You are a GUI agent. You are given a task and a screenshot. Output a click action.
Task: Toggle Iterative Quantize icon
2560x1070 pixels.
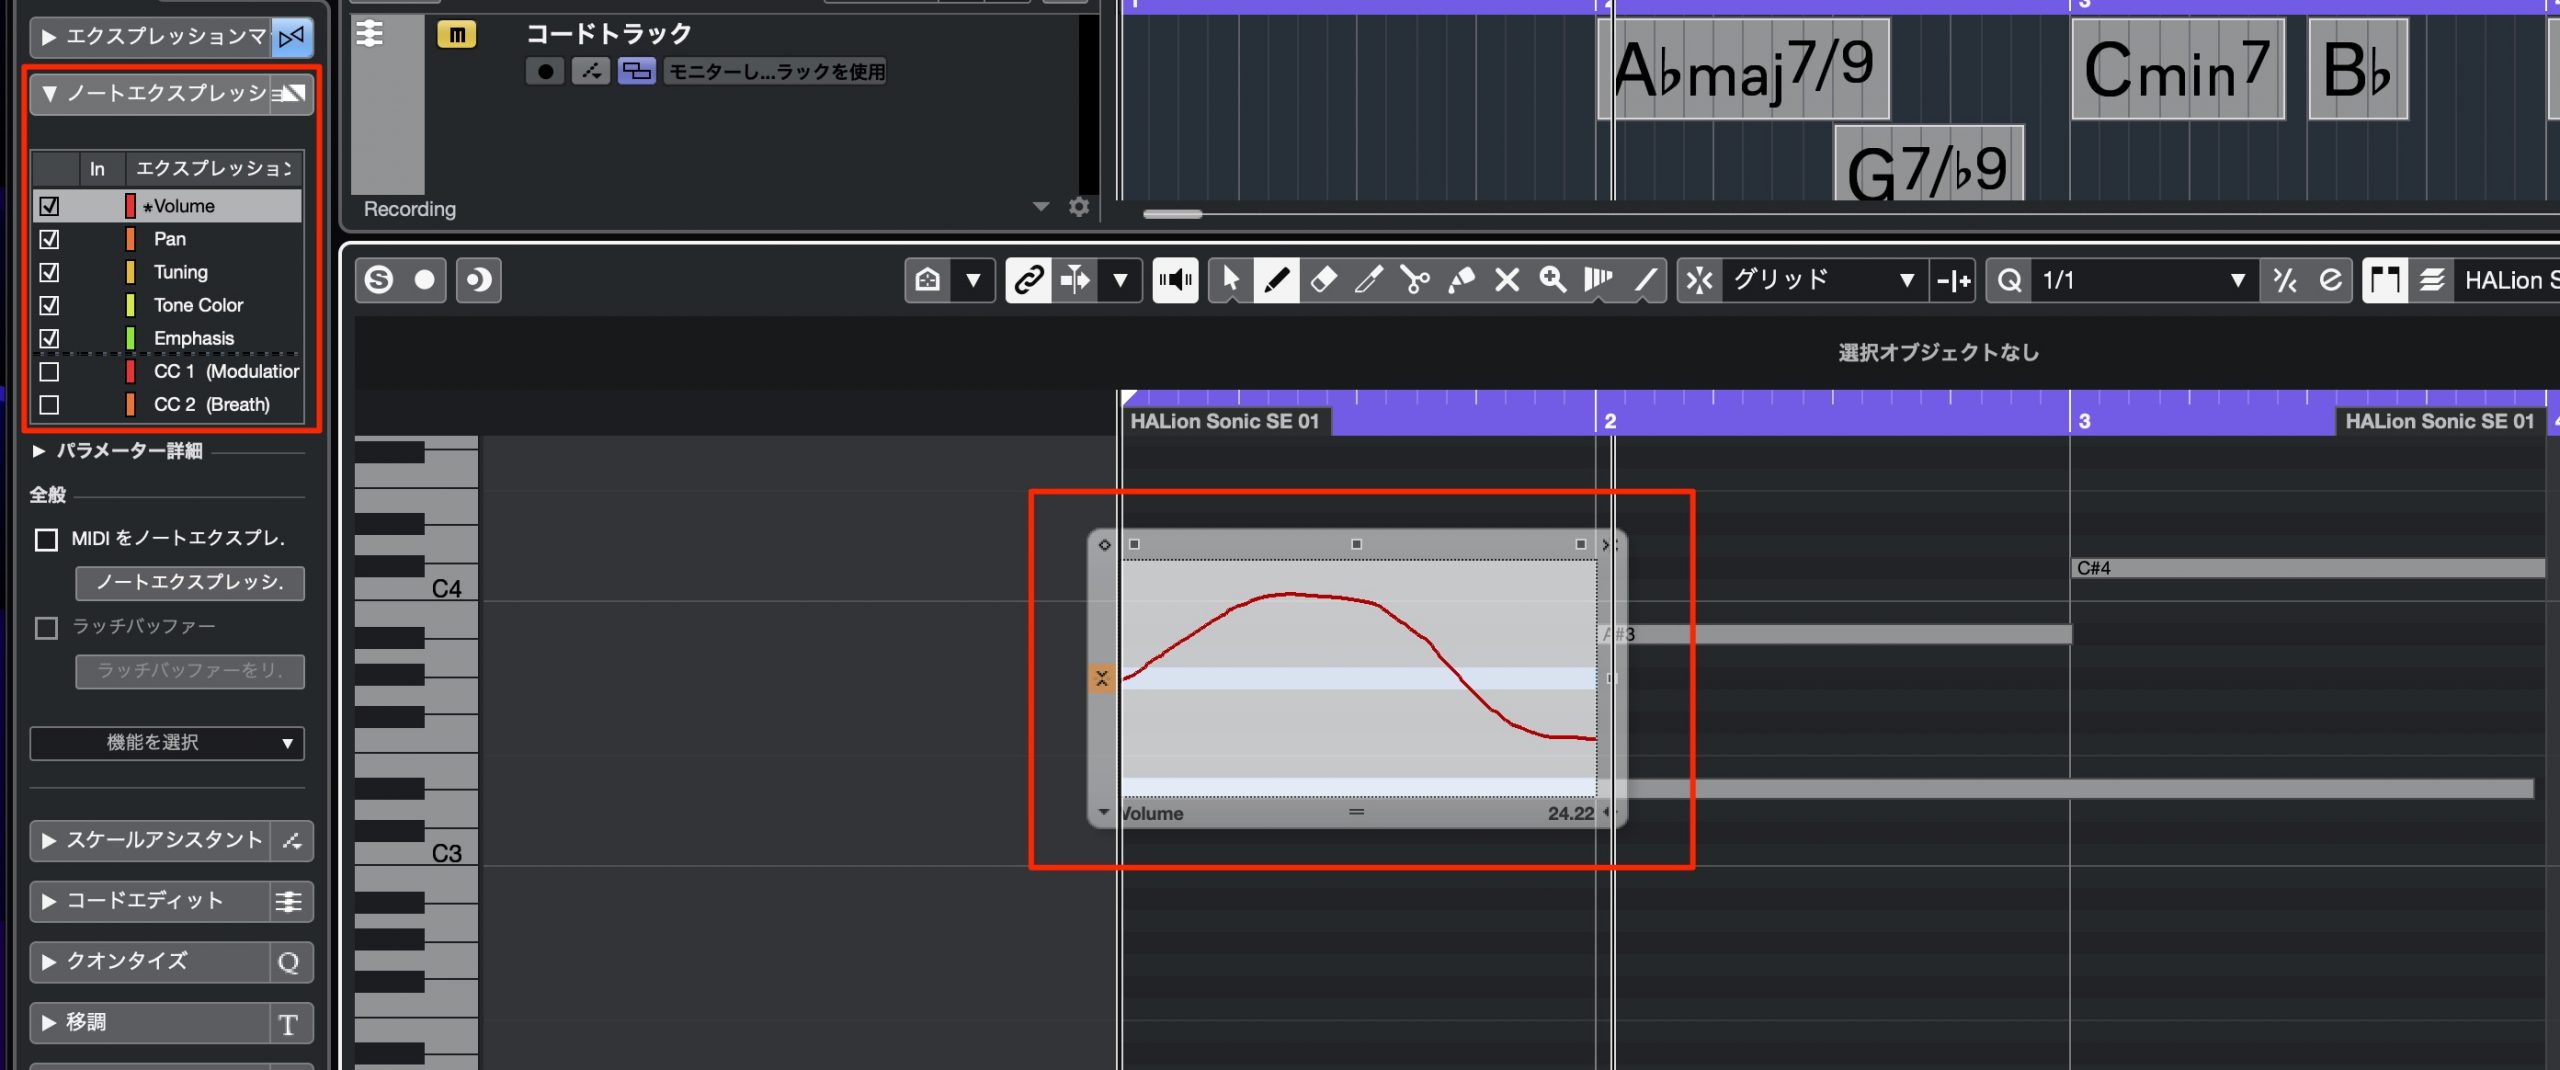(2285, 280)
